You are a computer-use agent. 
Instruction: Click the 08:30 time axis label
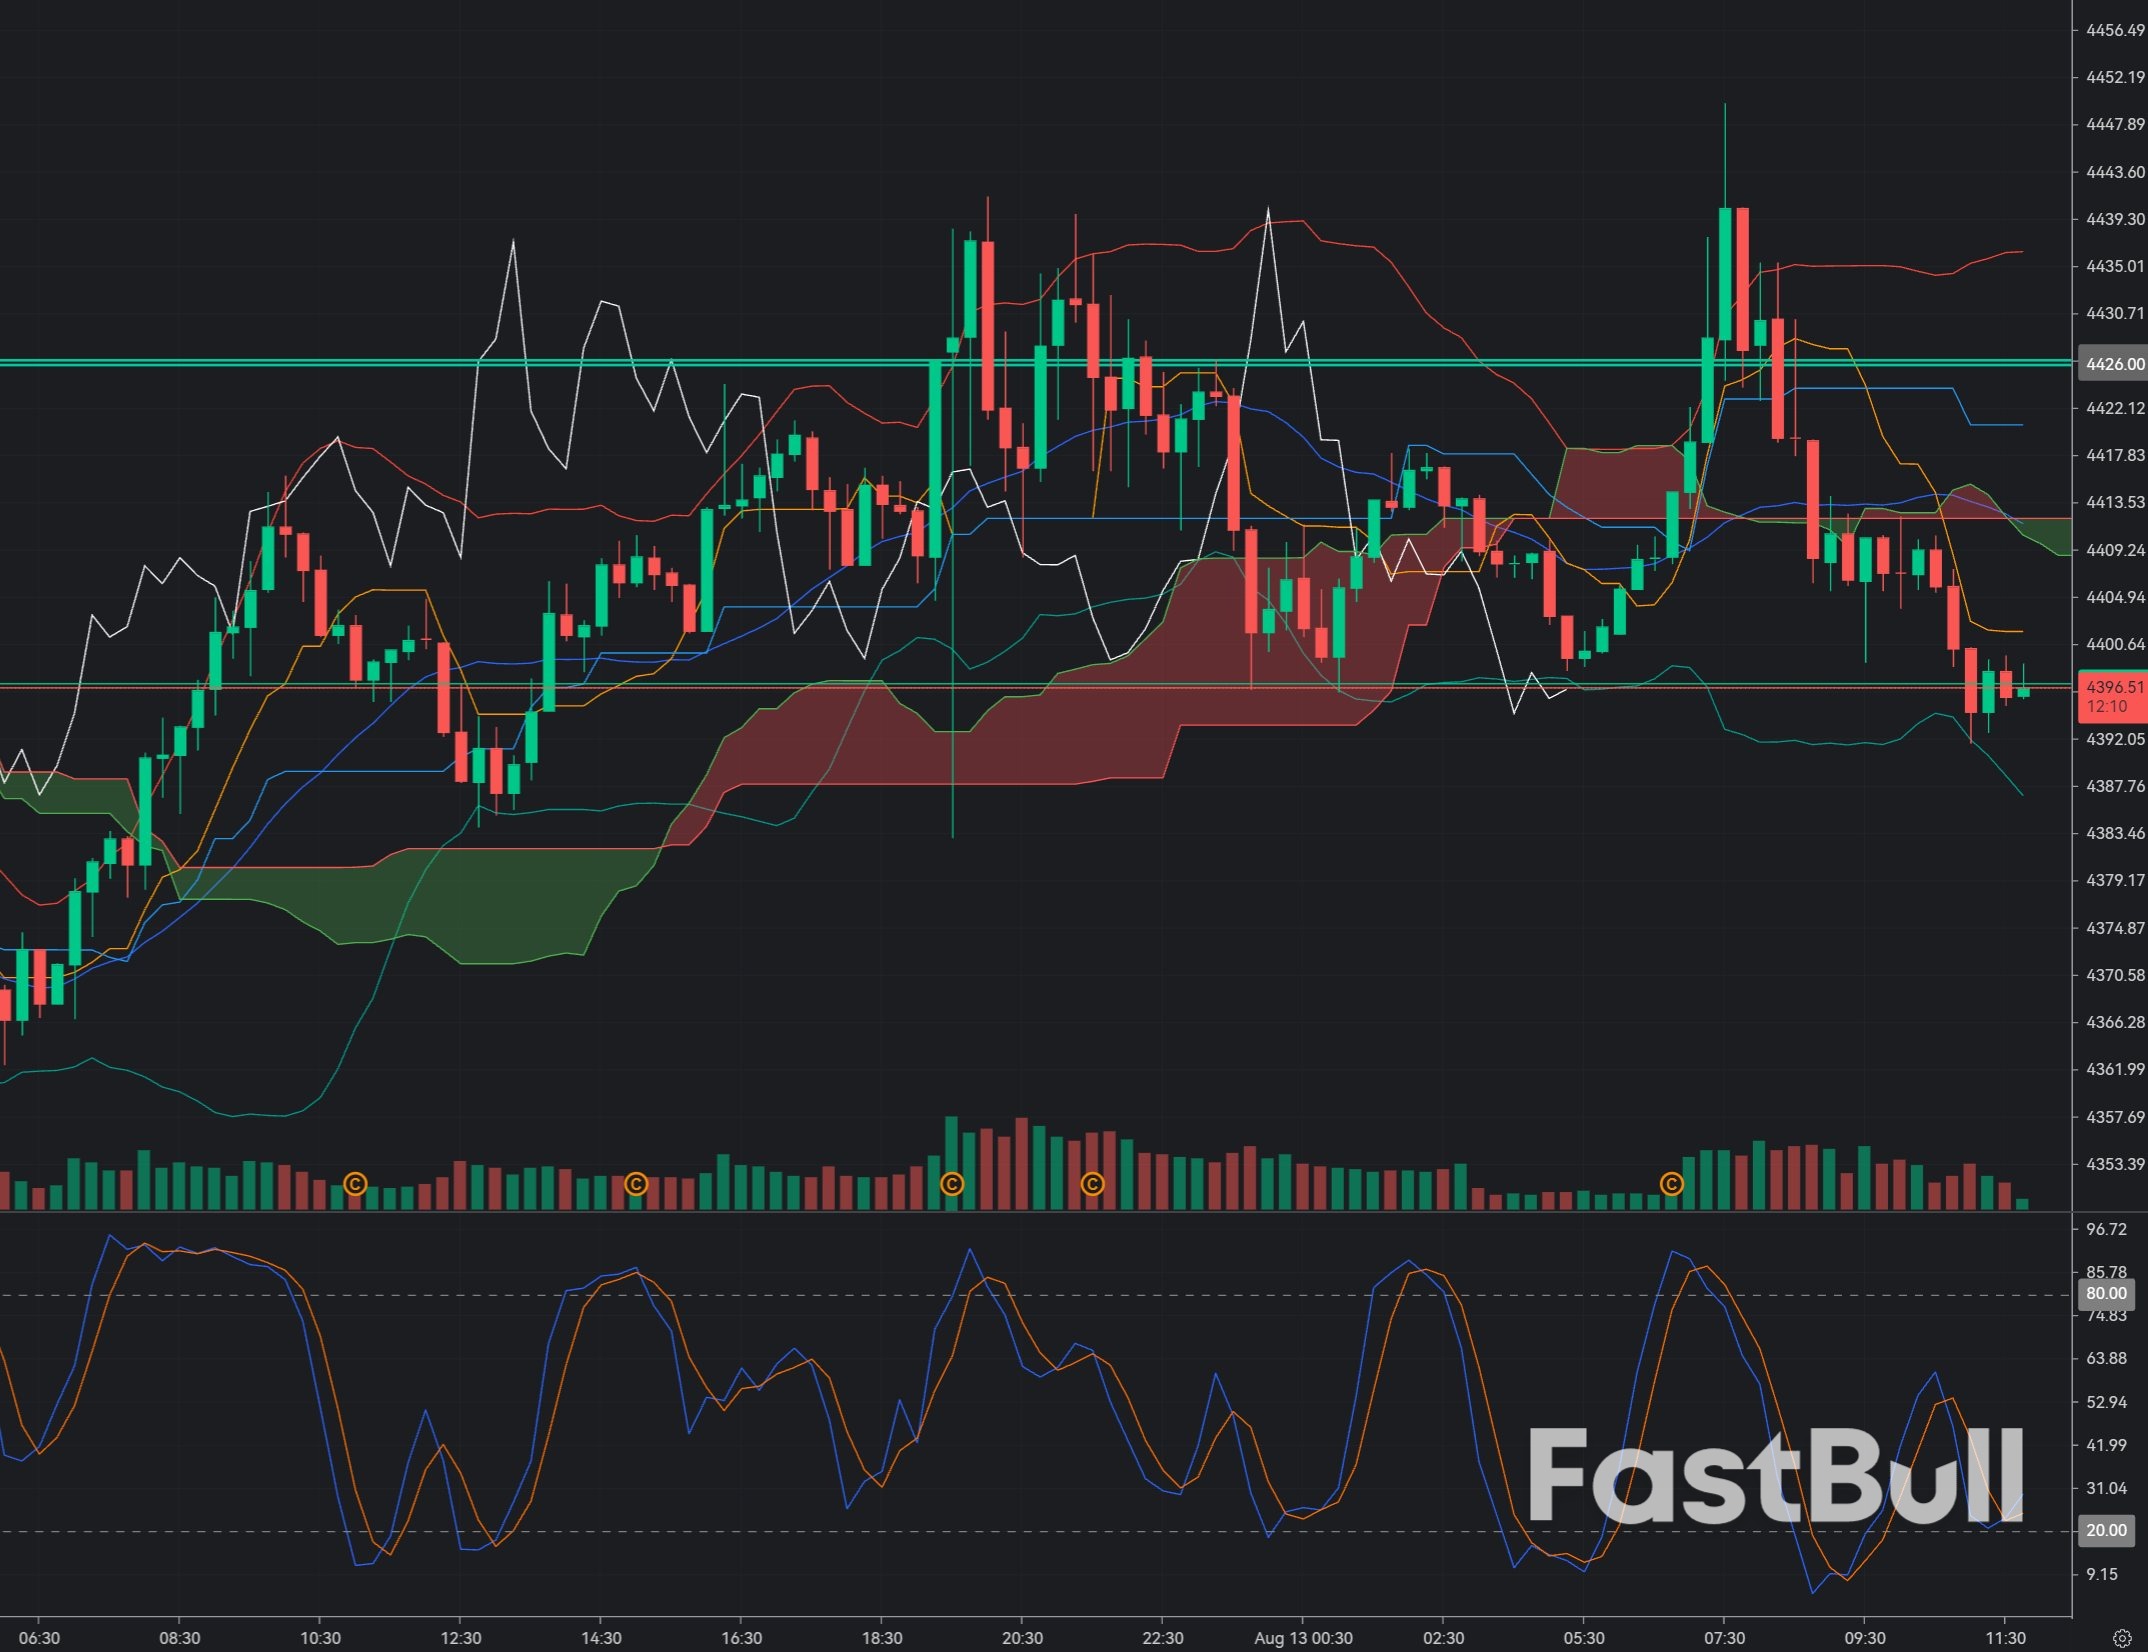click(x=179, y=1638)
